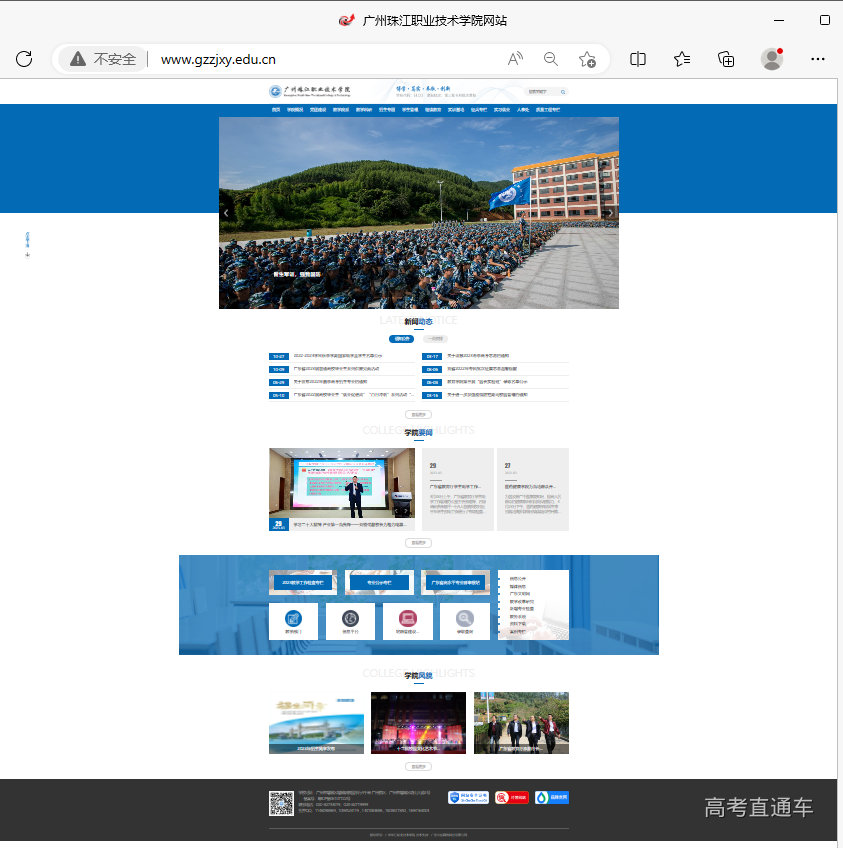Open the browser Settings and more menu

pyautogui.click(x=817, y=59)
